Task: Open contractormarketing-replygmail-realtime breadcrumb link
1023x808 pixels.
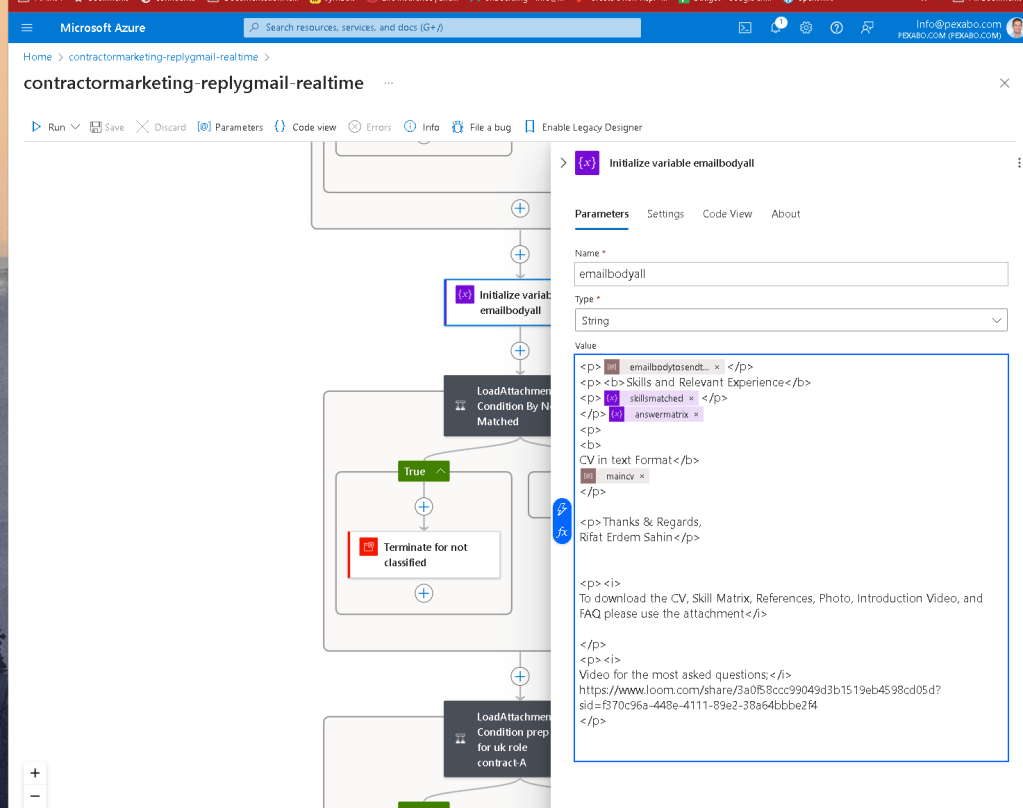Action: [x=163, y=57]
